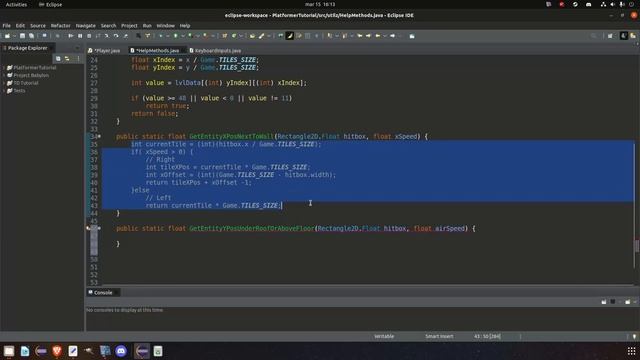
Task: Expand the Project Babylon project
Action: tap(4, 76)
